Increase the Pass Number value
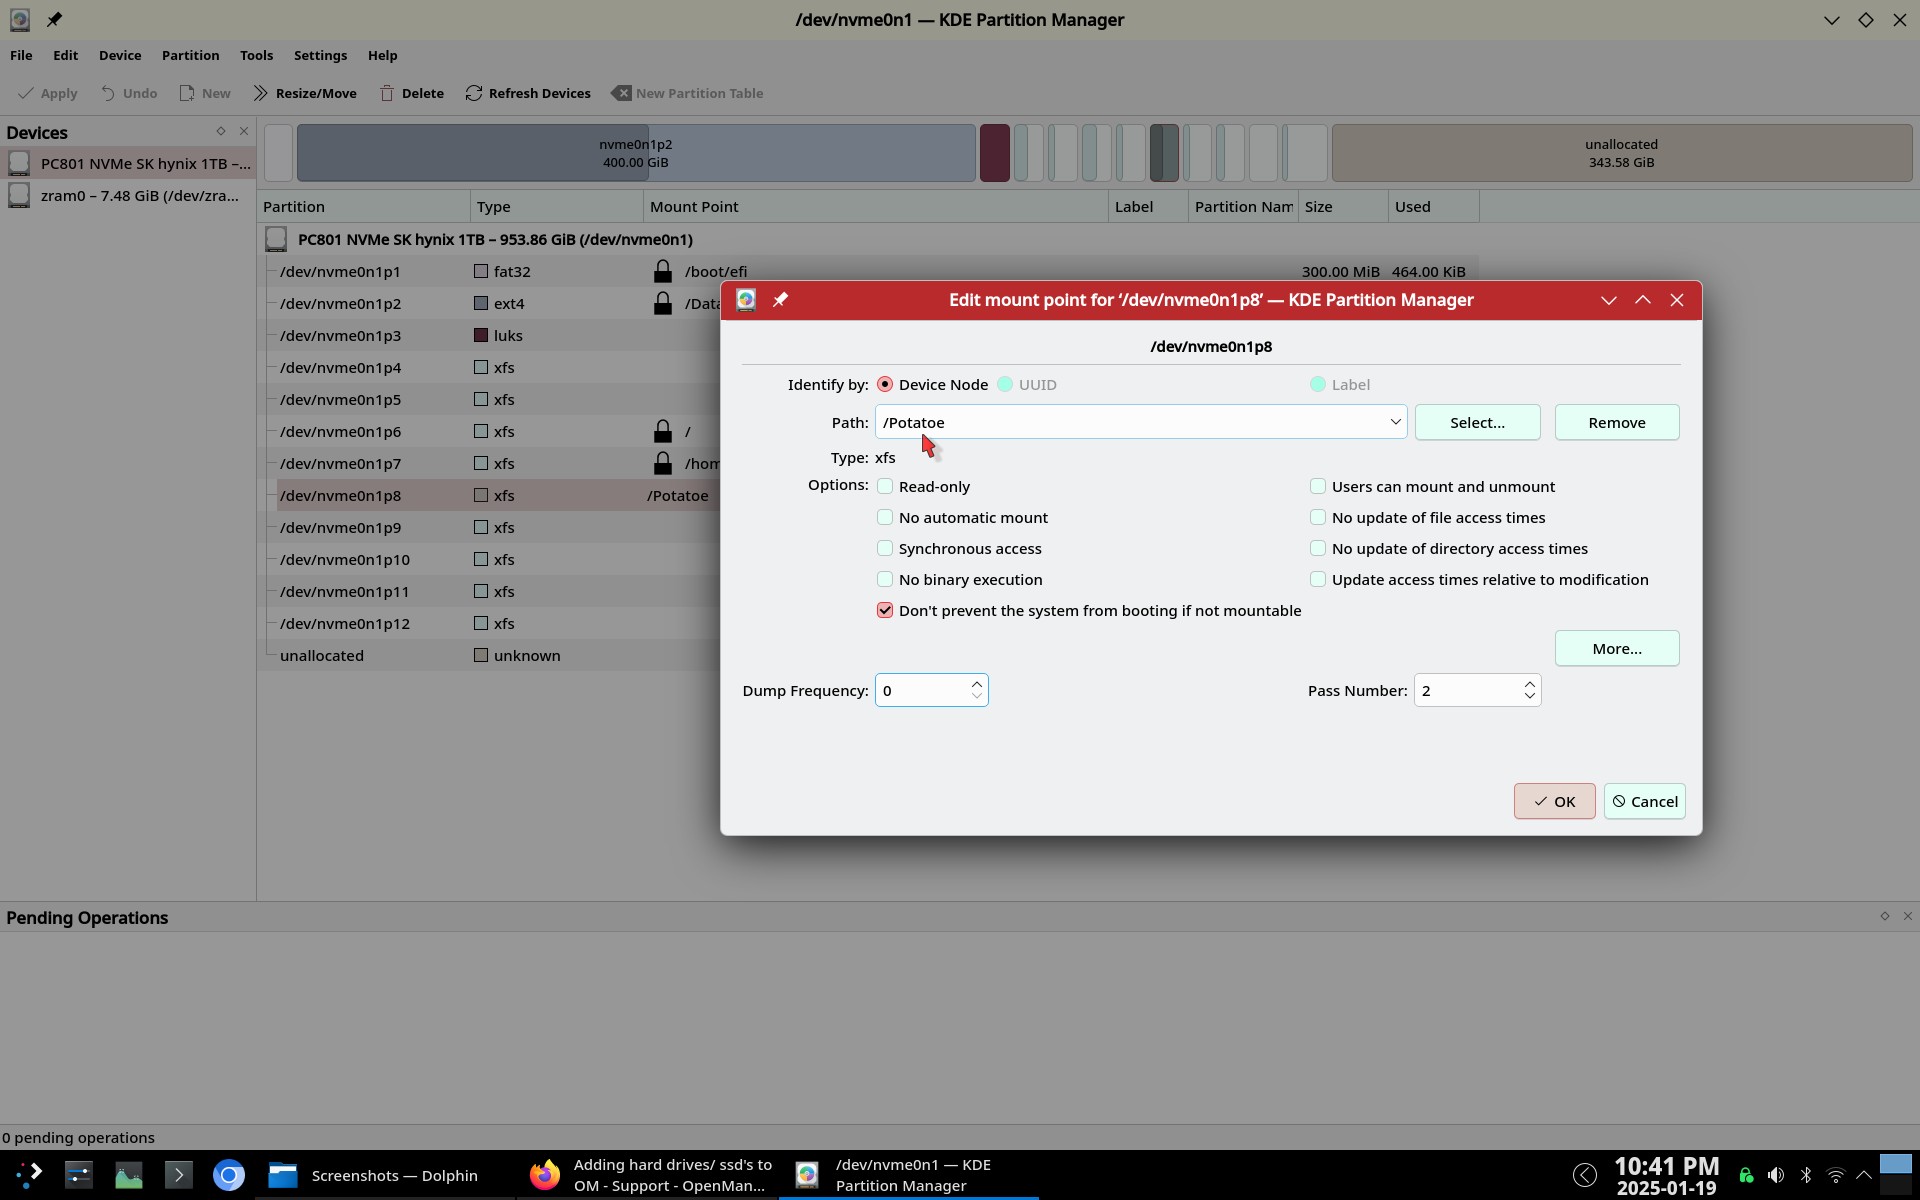 click(1529, 684)
